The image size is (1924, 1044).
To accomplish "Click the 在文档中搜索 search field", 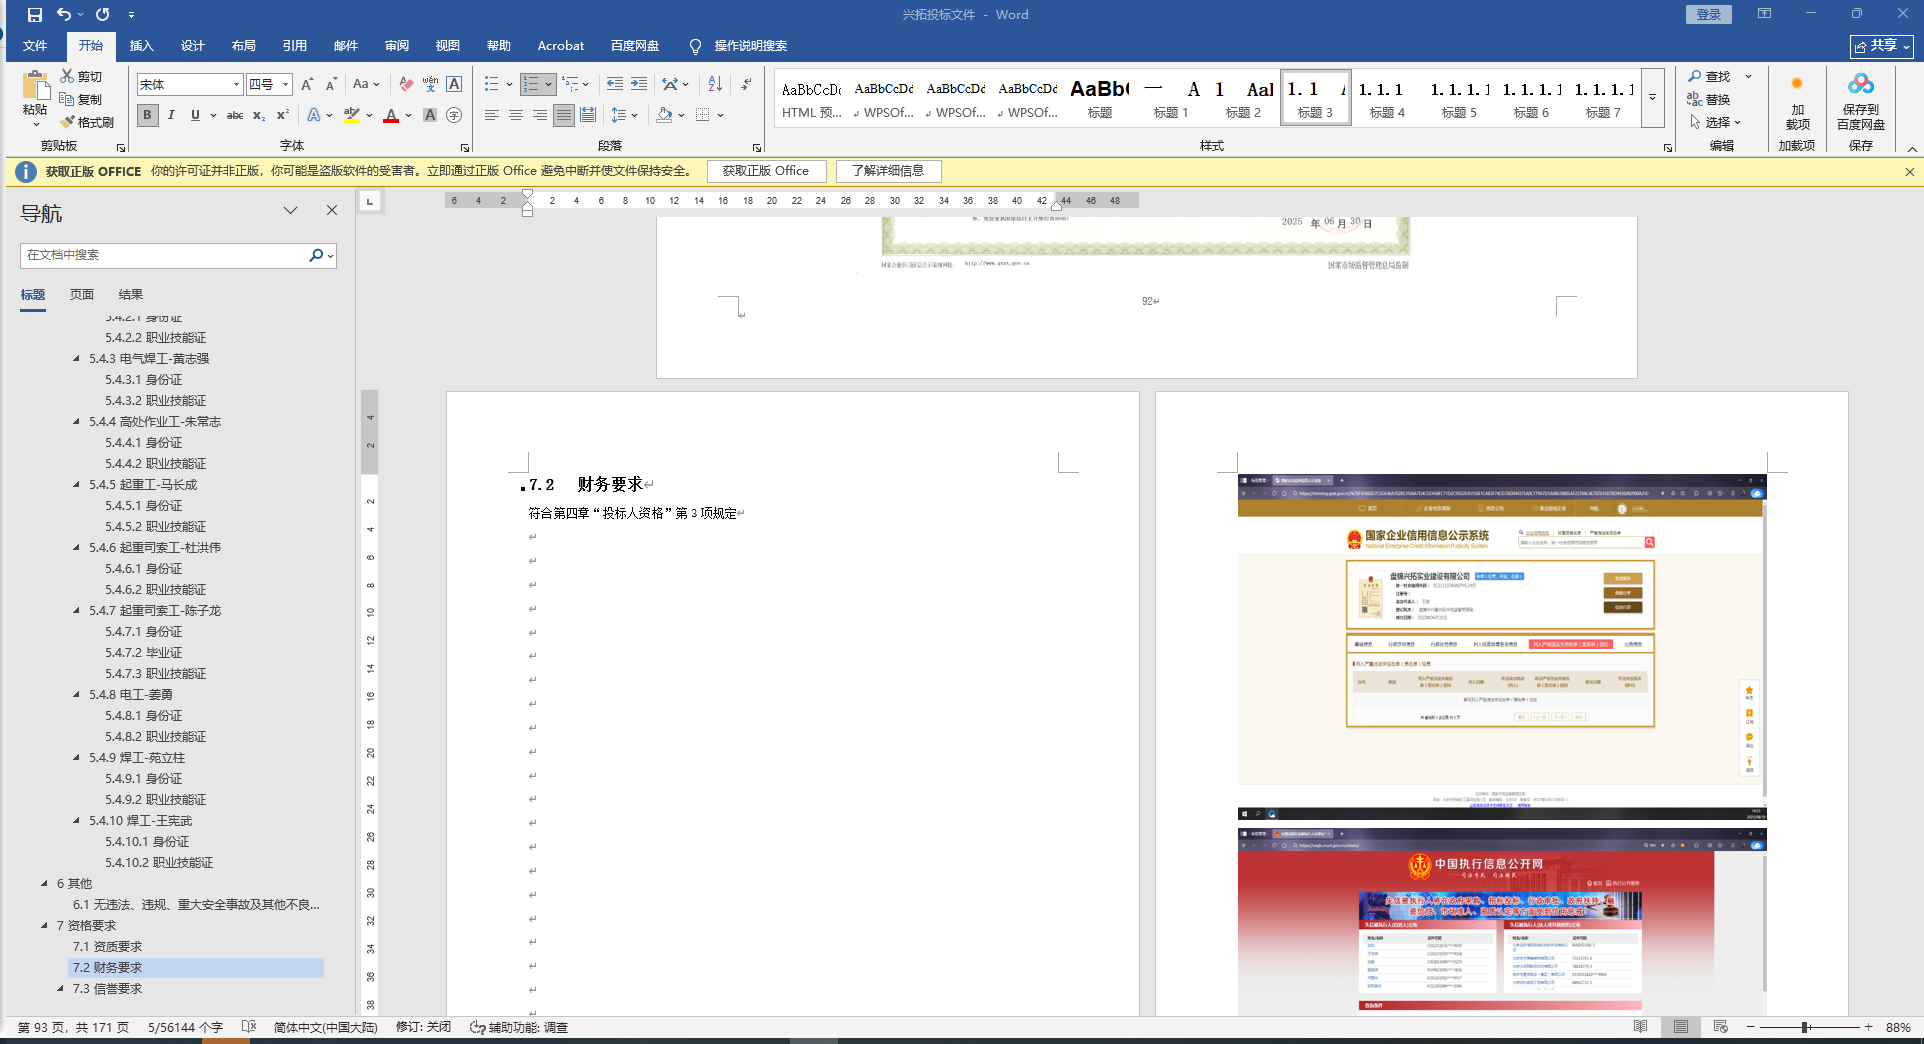I will pyautogui.click(x=165, y=255).
